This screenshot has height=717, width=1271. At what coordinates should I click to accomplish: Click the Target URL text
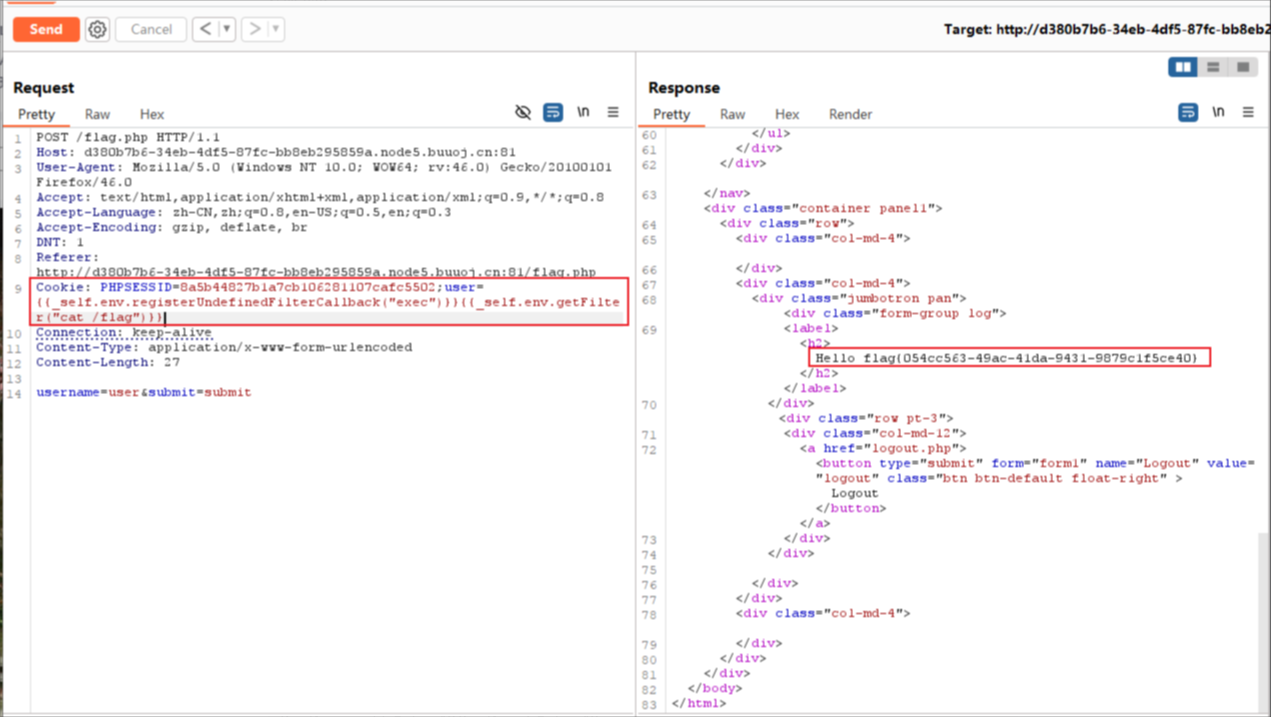coord(1107,29)
